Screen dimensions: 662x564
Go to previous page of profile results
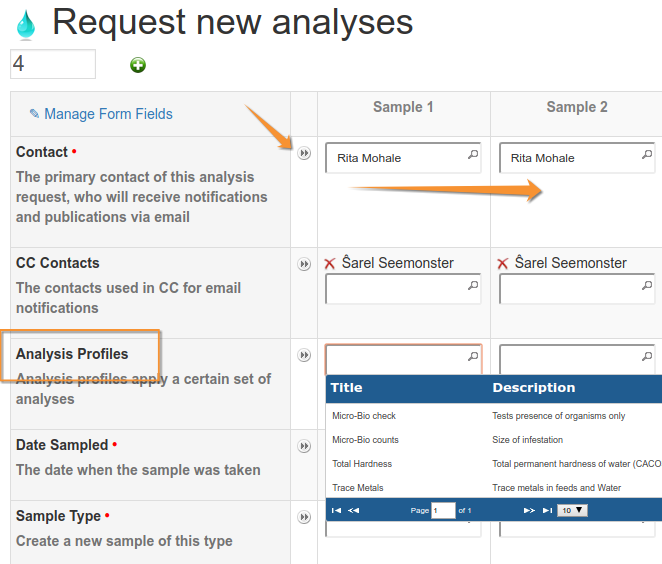point(354,510)
